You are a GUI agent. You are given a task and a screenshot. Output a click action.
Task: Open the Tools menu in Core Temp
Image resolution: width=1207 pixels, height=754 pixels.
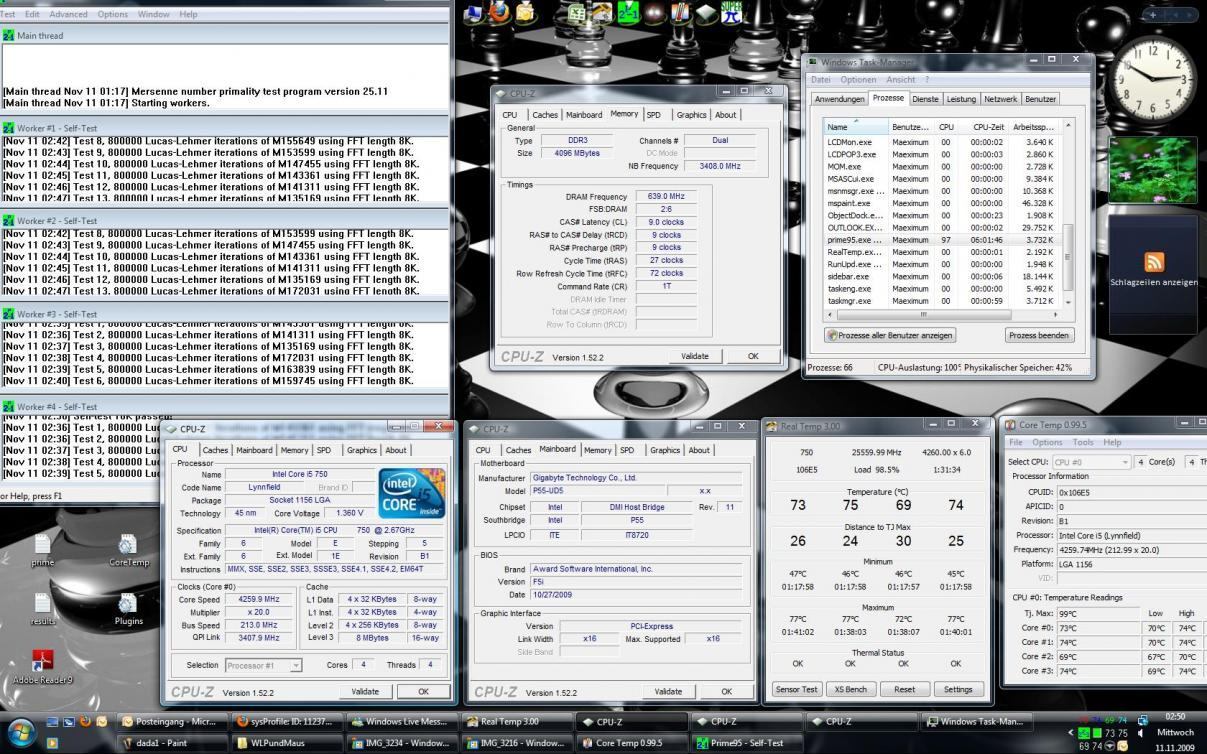pyautogui.click(x=1083, y=442)
